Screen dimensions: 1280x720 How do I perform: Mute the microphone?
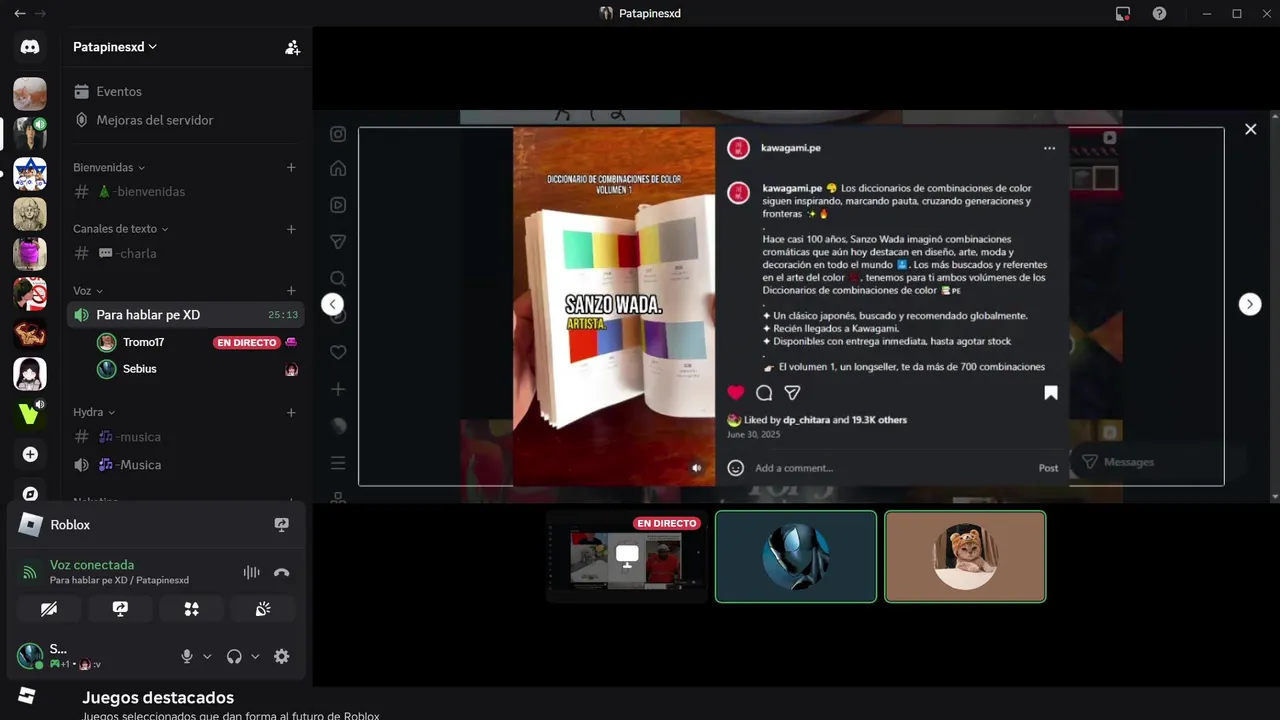(186, 657)
